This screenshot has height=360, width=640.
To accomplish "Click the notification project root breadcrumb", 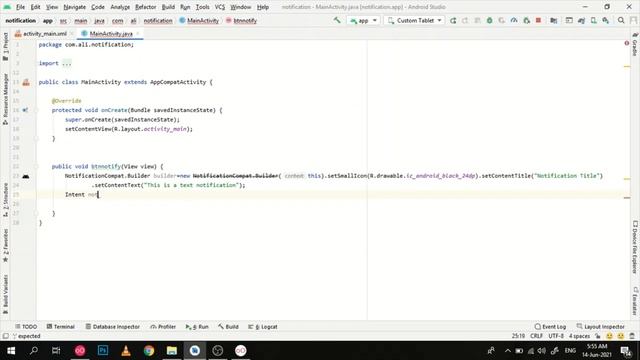I will pyautogui.click(x=20, y=20).
